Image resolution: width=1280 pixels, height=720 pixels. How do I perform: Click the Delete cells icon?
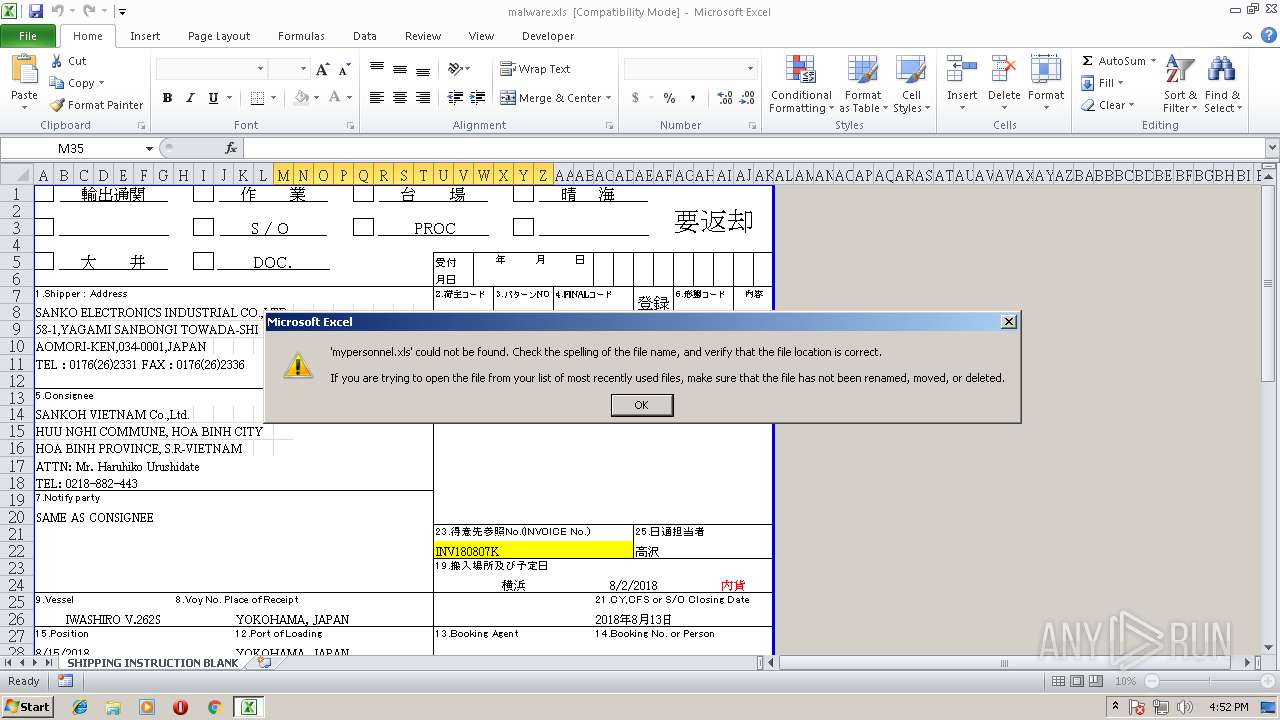pyautogui.click(x=1004, y=70)
